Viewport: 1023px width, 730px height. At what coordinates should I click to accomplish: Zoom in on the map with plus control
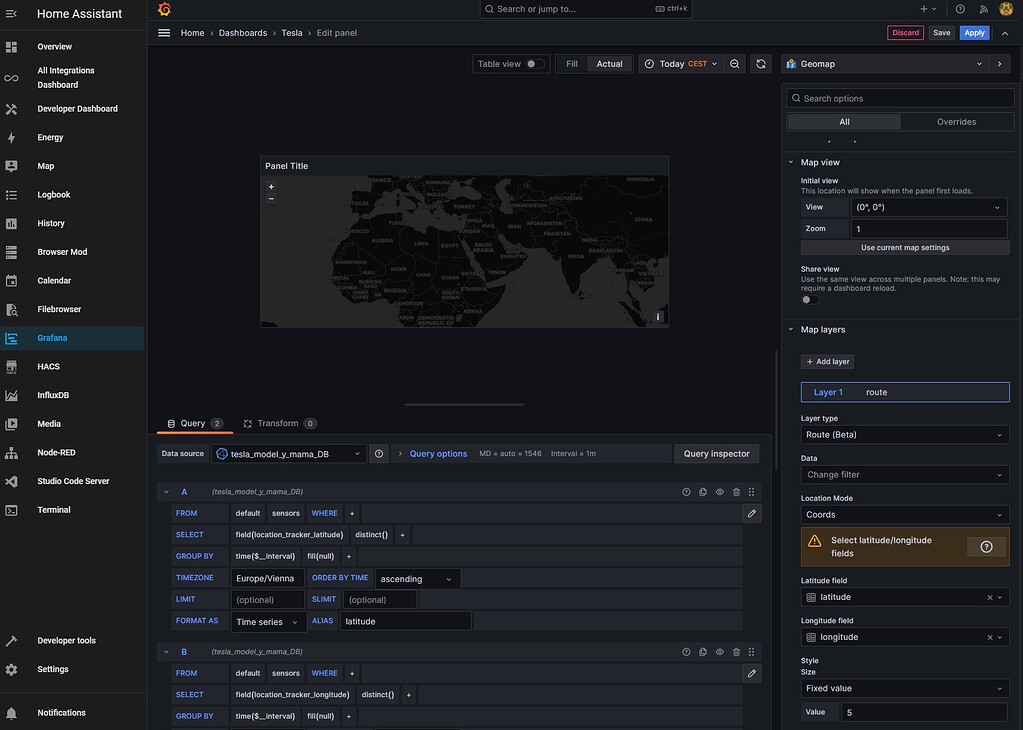(270, 185)
